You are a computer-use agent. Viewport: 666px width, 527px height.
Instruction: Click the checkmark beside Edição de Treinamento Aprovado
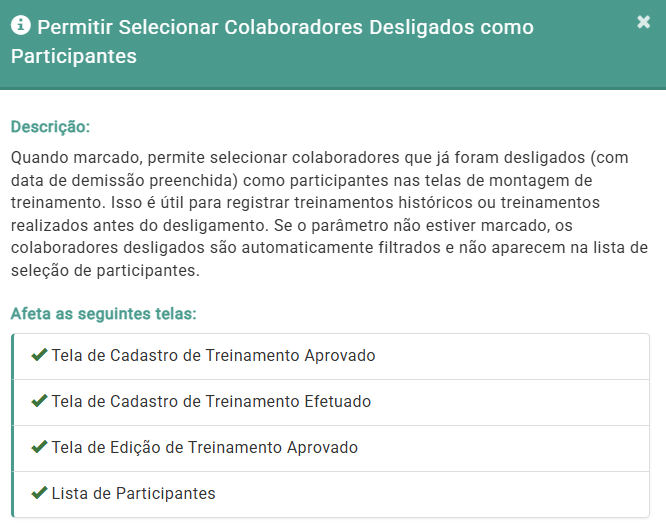40,447
